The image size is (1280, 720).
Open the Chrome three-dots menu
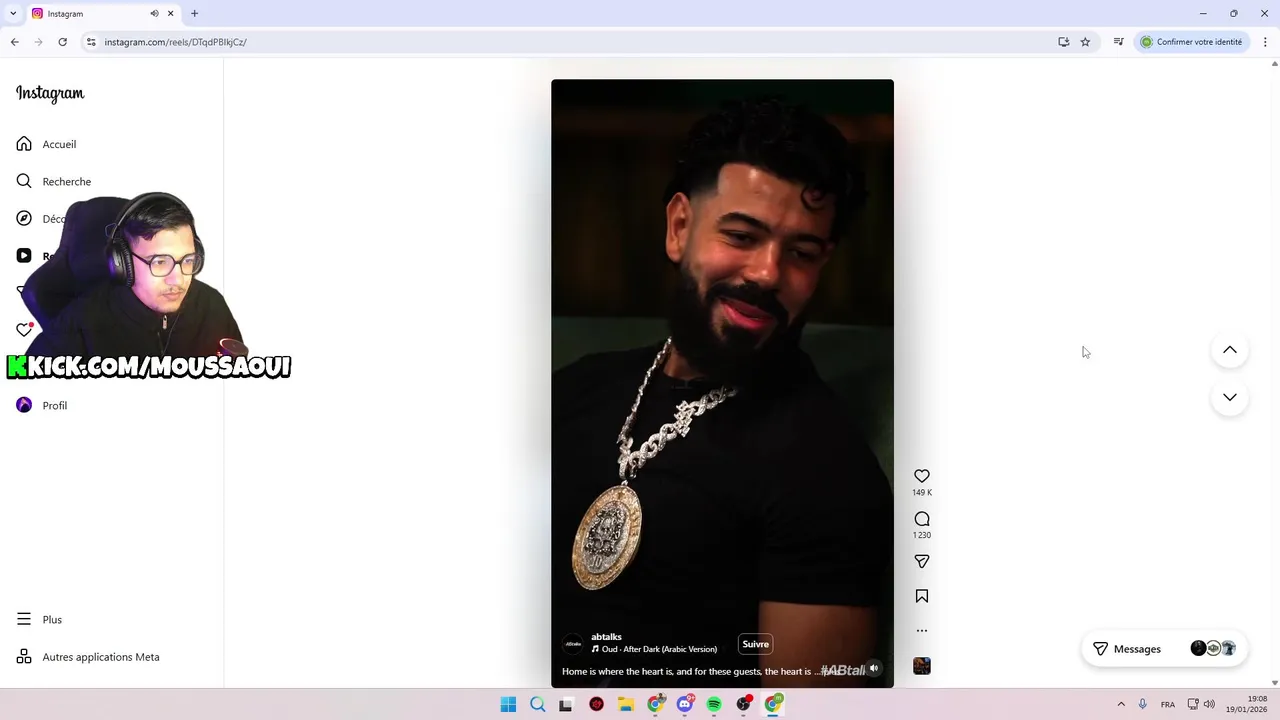(x=1265, y=42)
